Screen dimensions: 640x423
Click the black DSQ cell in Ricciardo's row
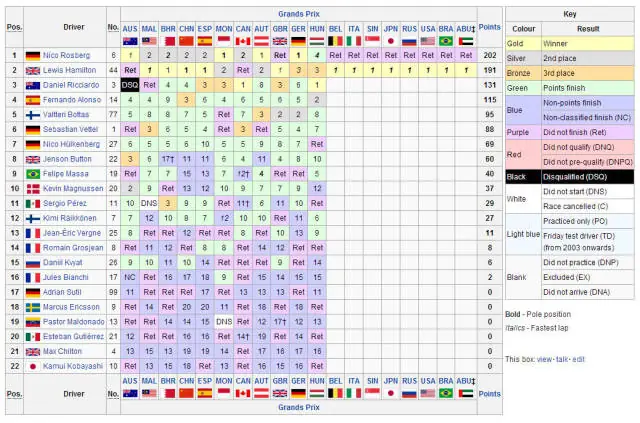click(x=129, y=86)
